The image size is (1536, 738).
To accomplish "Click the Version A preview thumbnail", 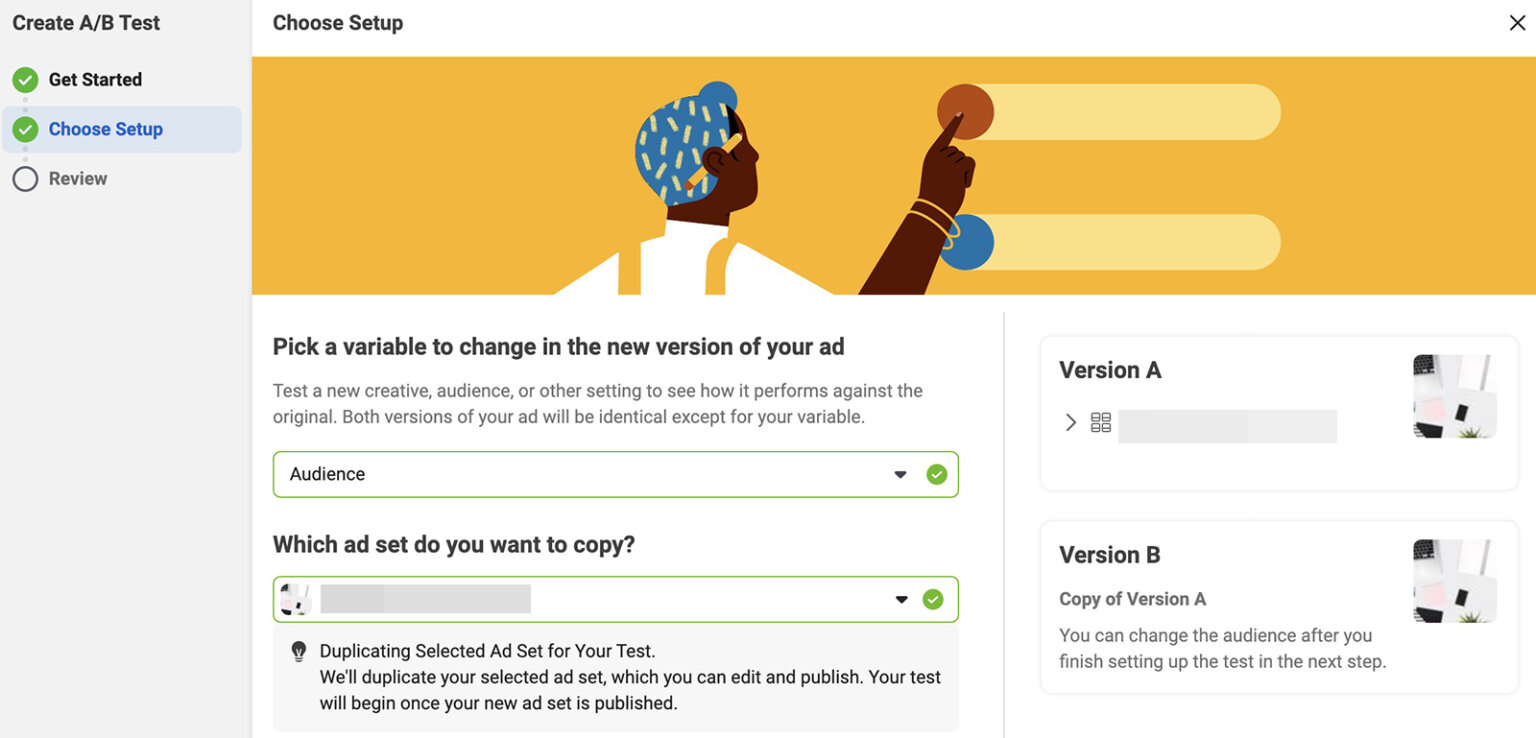I will pos(1455,396).
